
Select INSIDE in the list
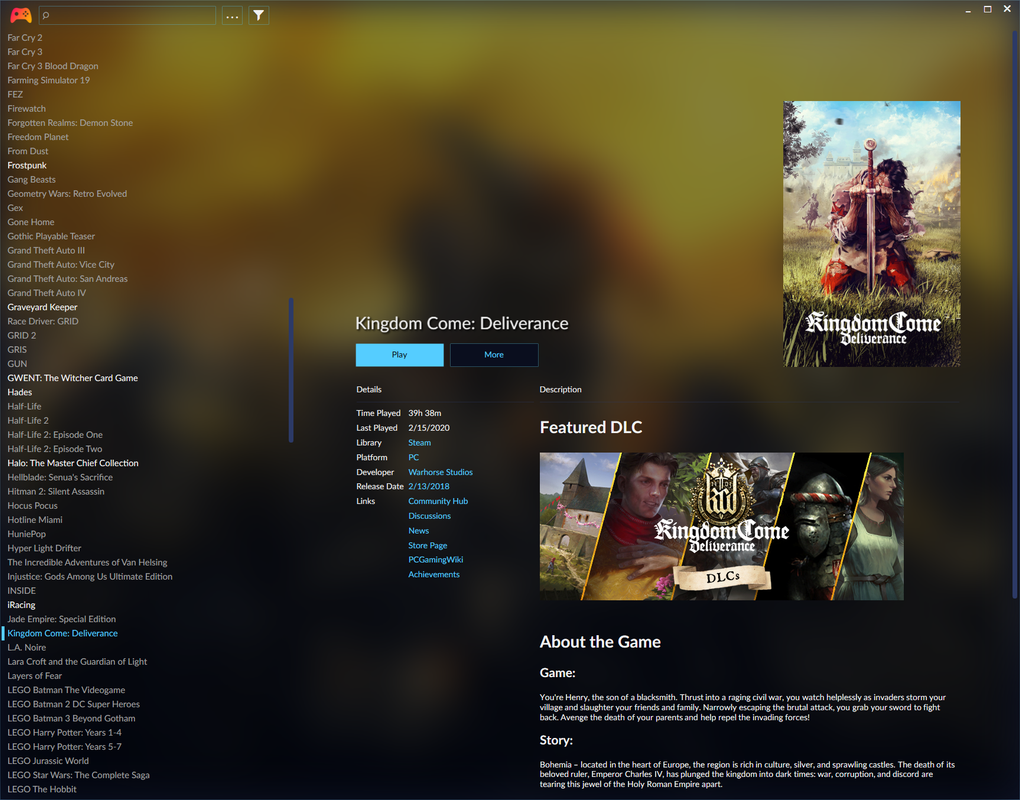pyautogui.click(x=21, y=591)
